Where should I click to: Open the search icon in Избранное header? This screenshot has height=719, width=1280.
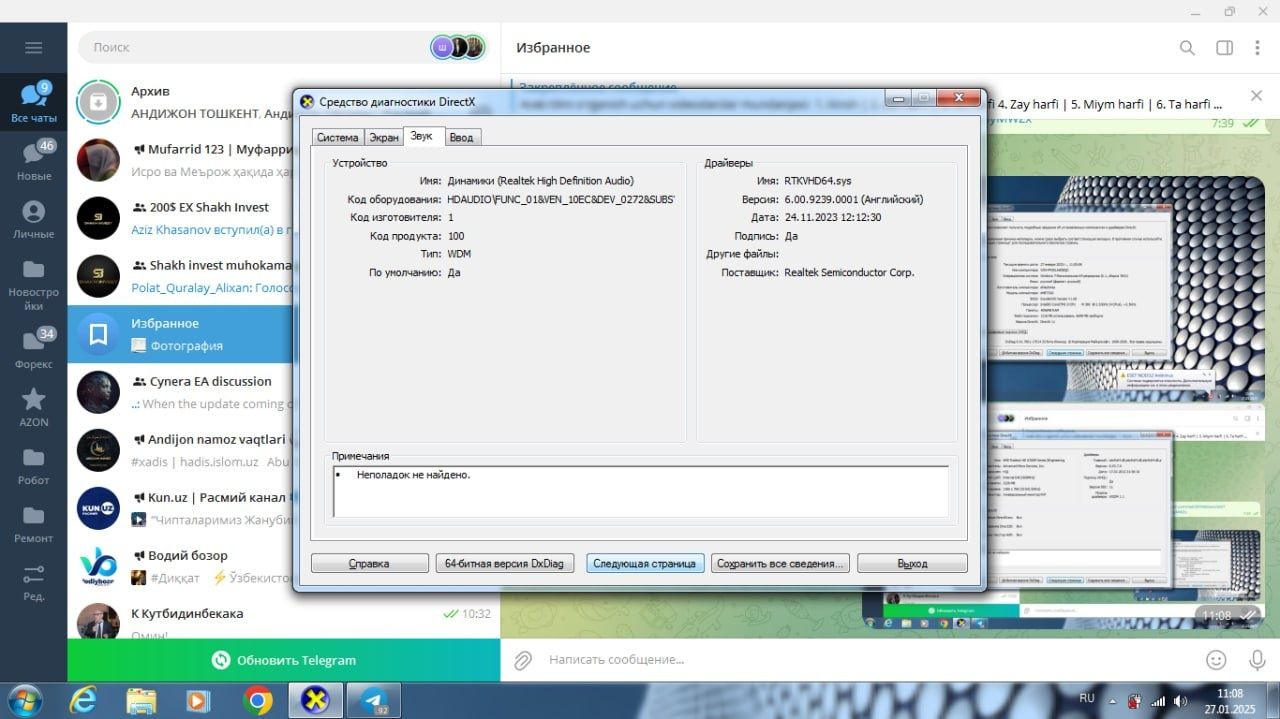click(x=1187, y=47)
